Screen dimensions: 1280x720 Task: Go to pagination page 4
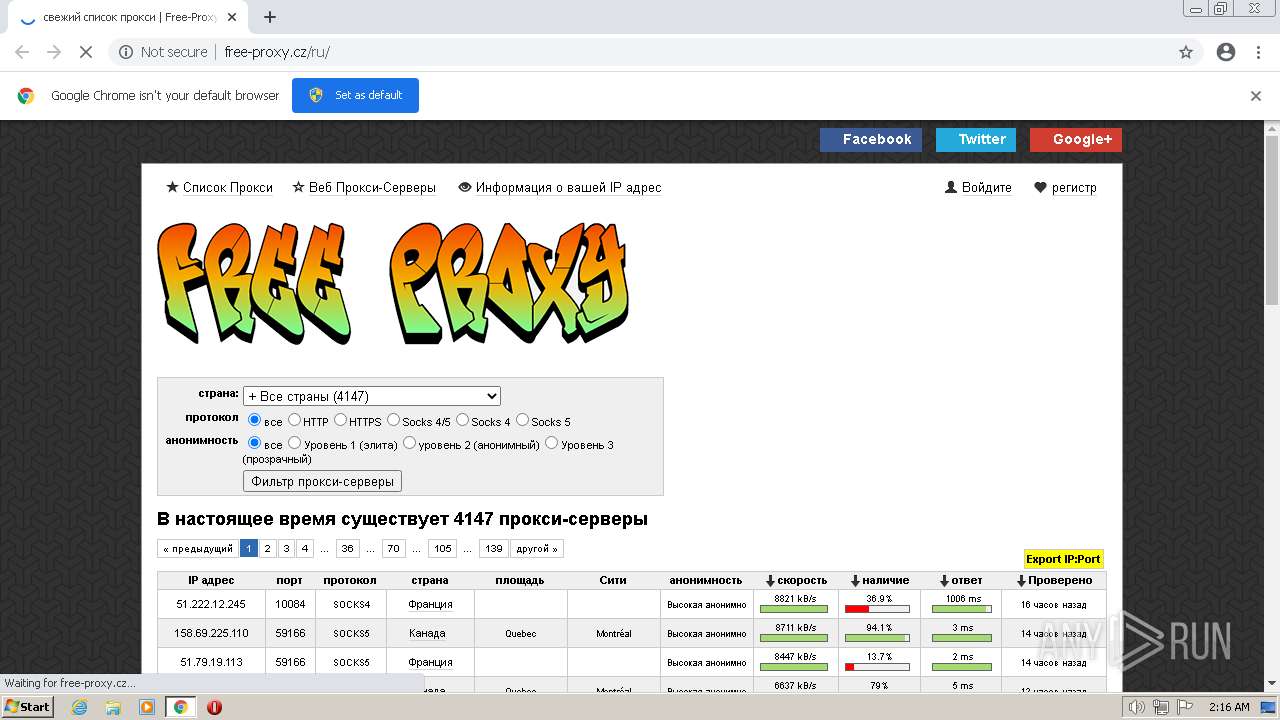[x=305, y=548]
